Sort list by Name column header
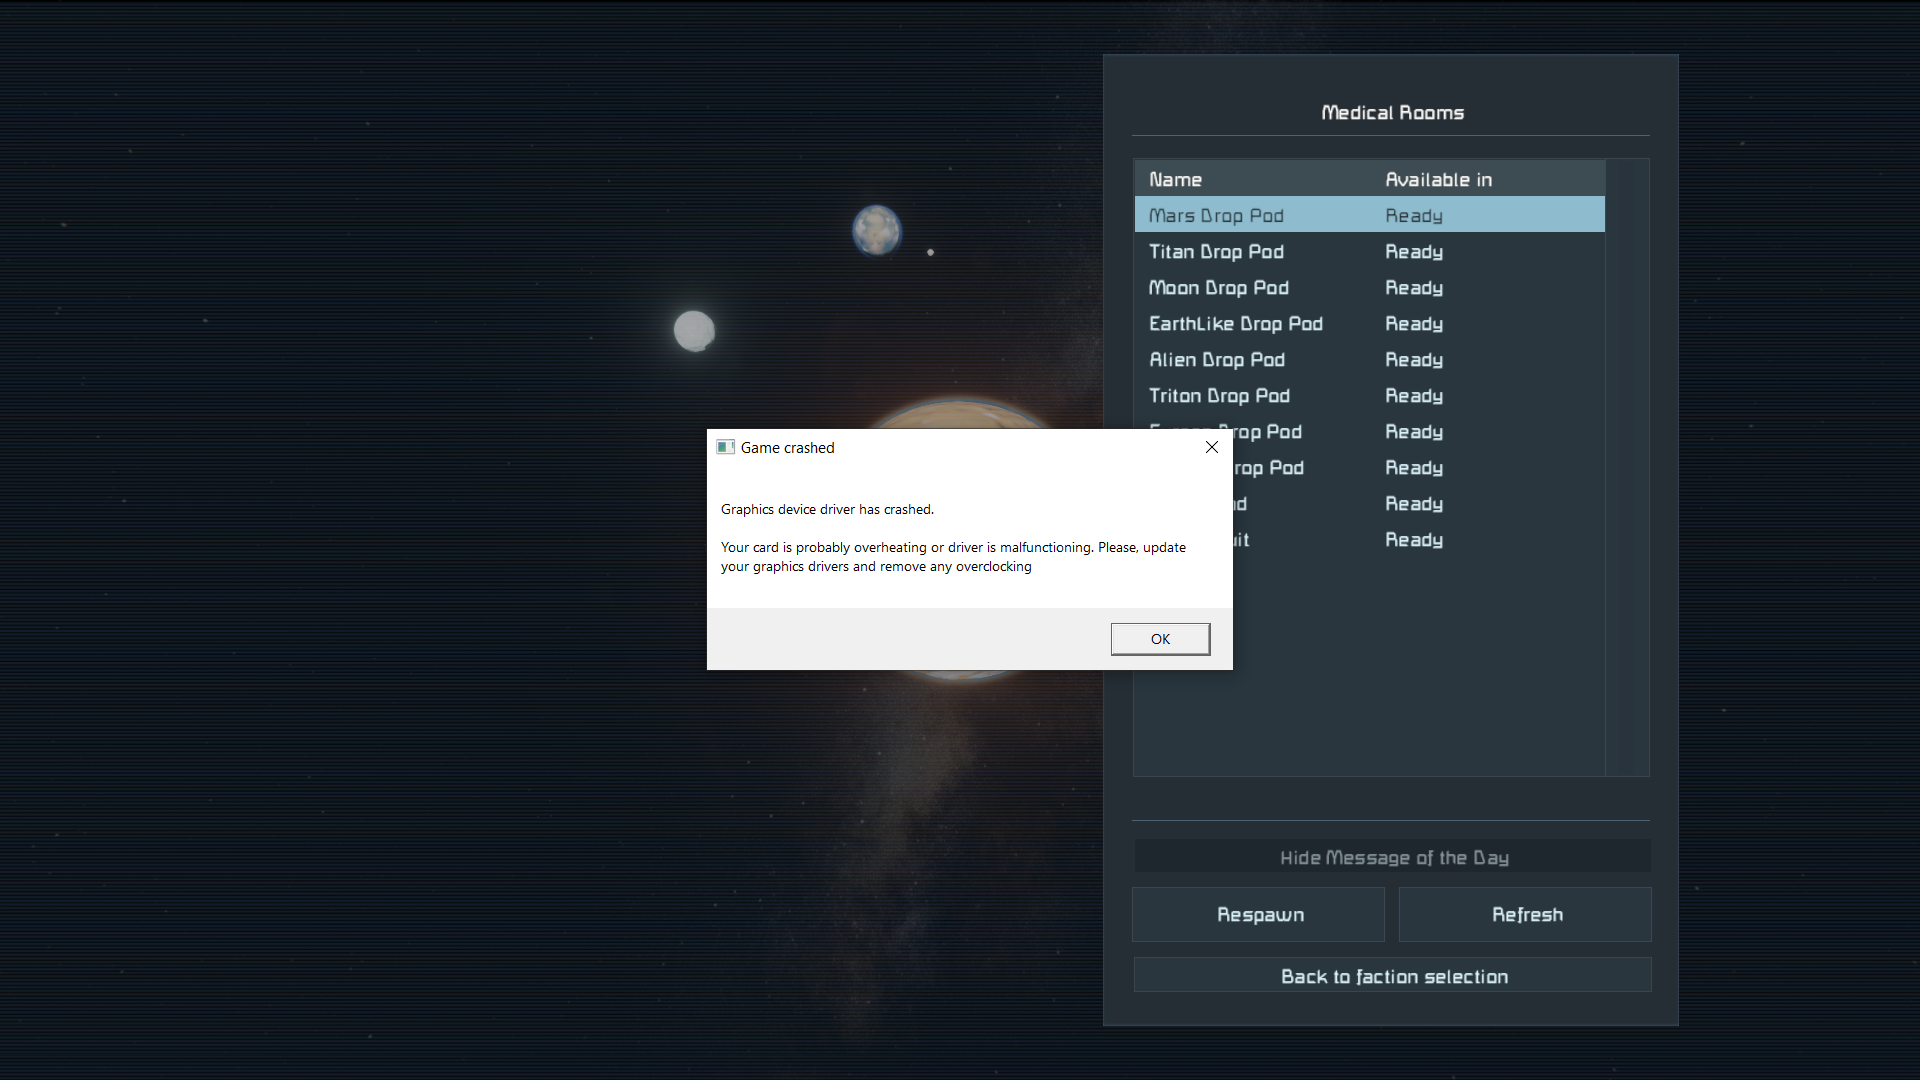 tap(1175, 180)
